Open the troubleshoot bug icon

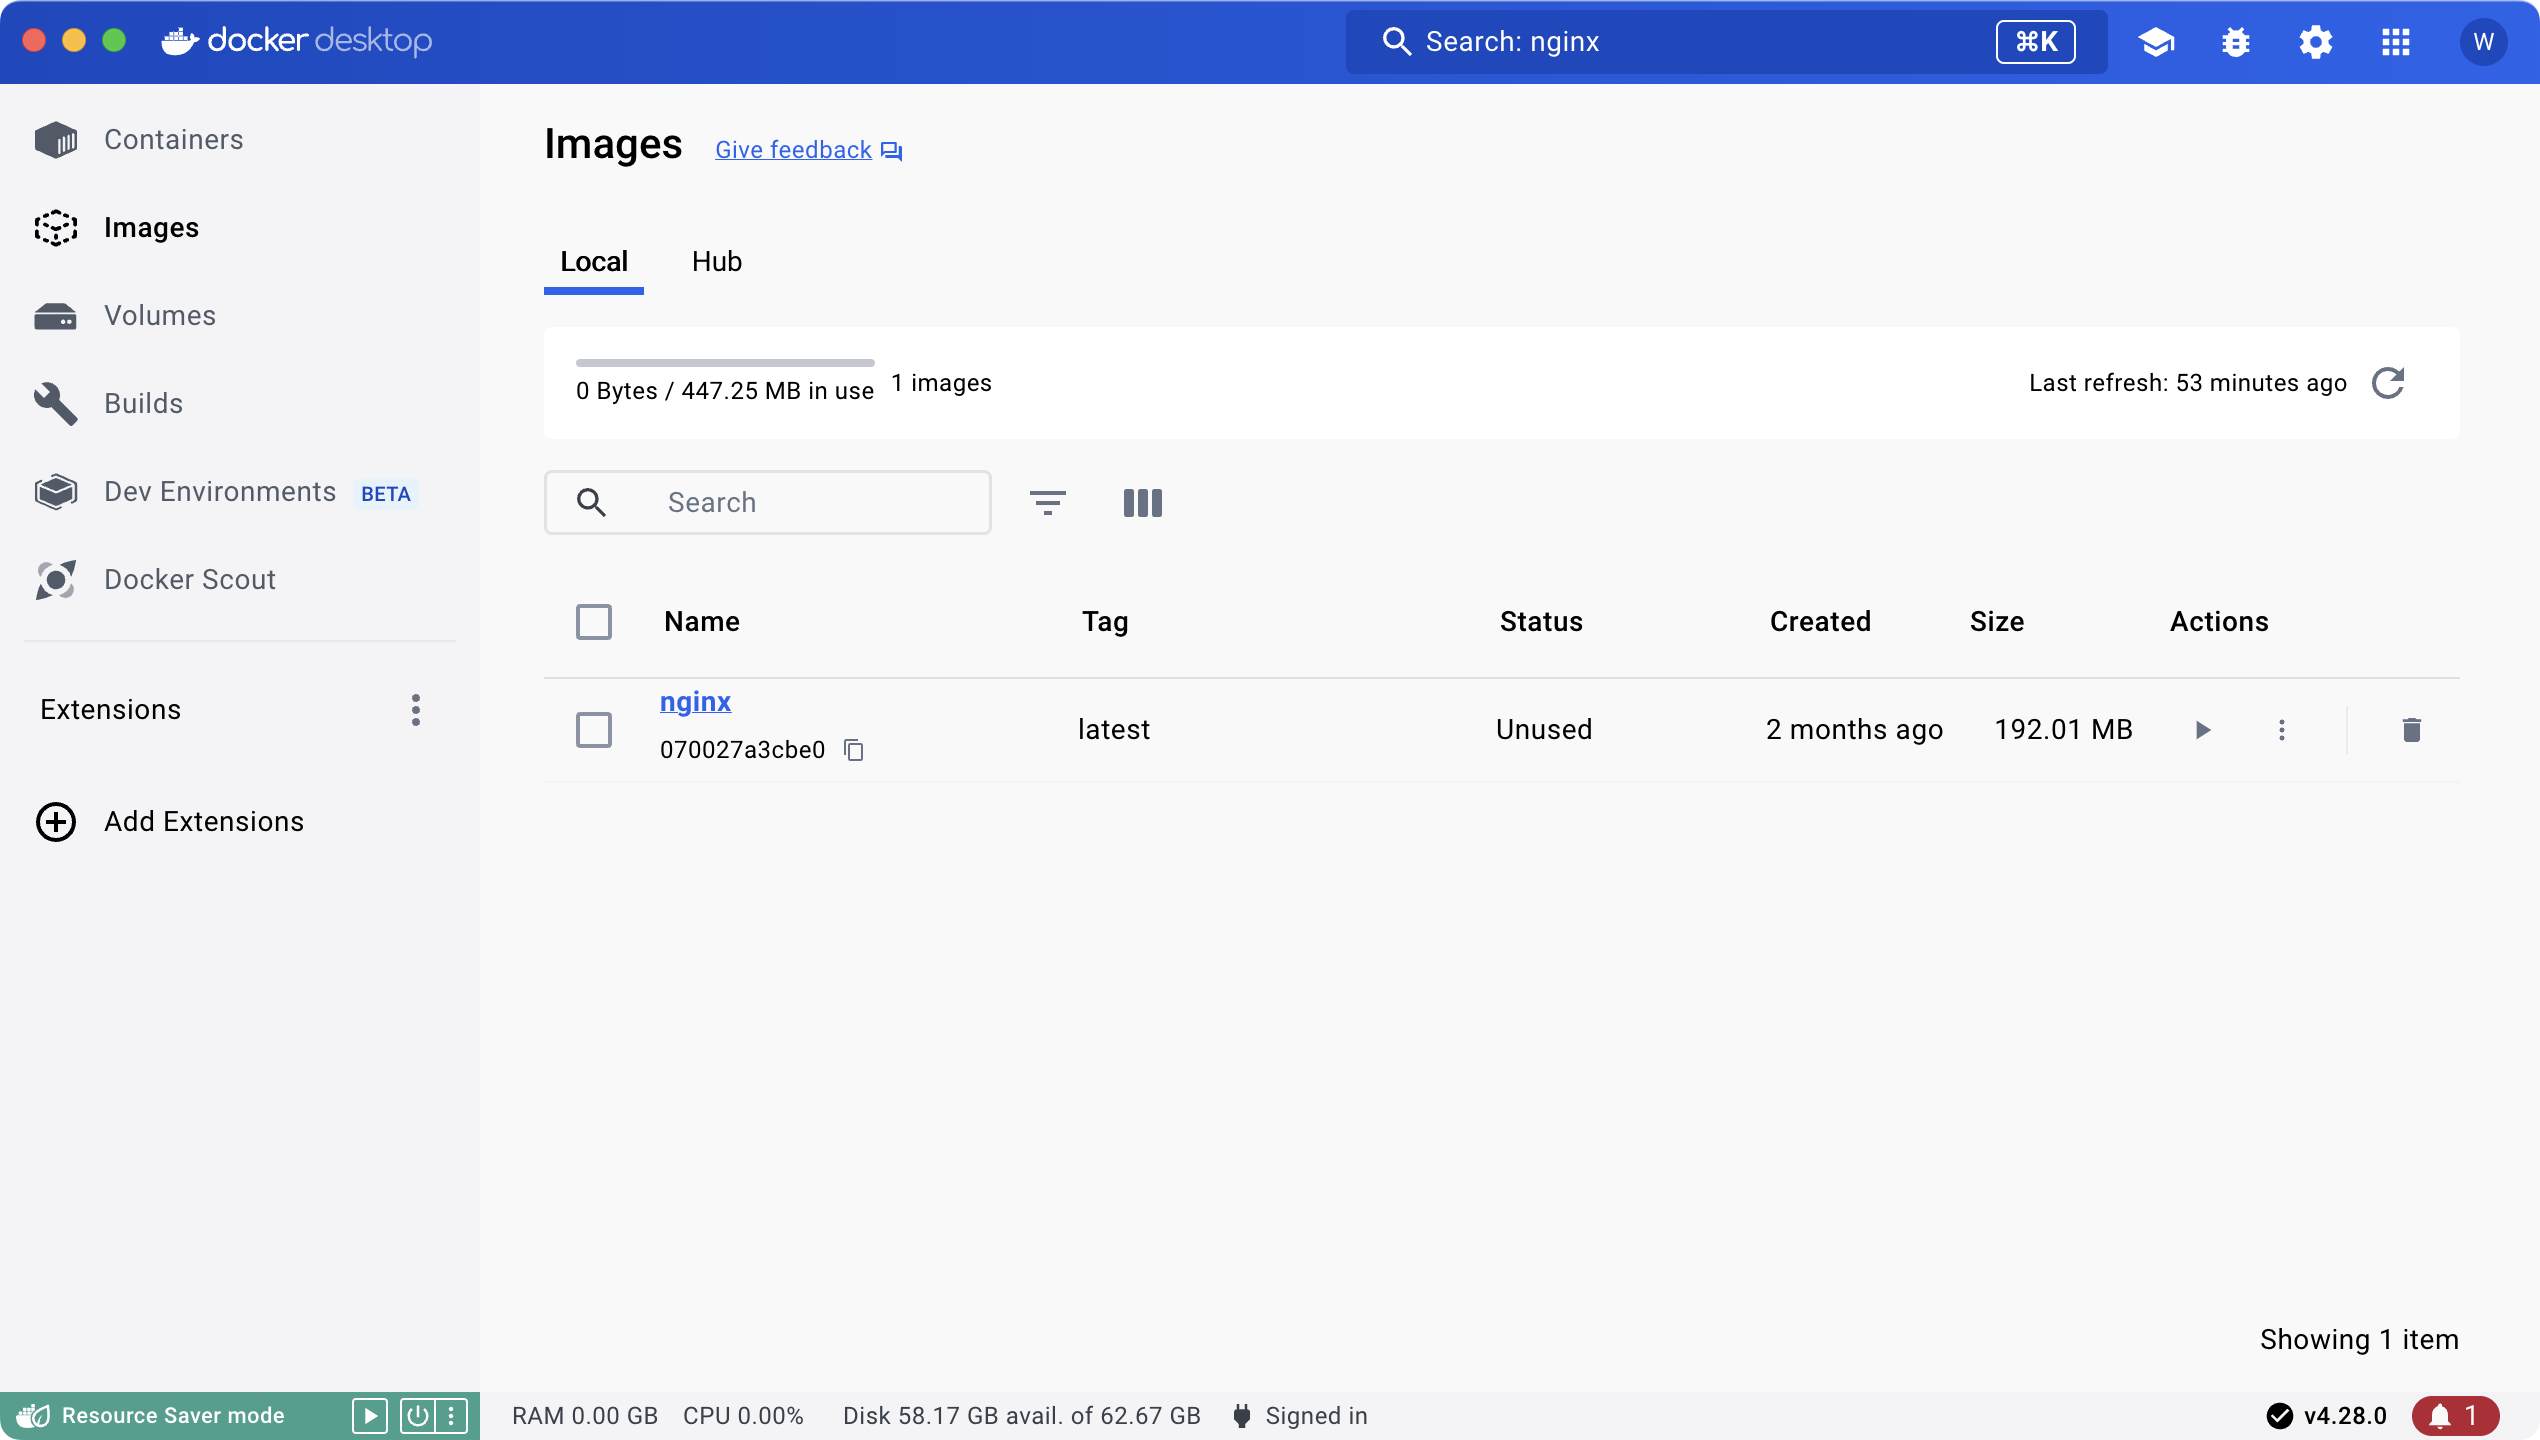click(2236, 42)
